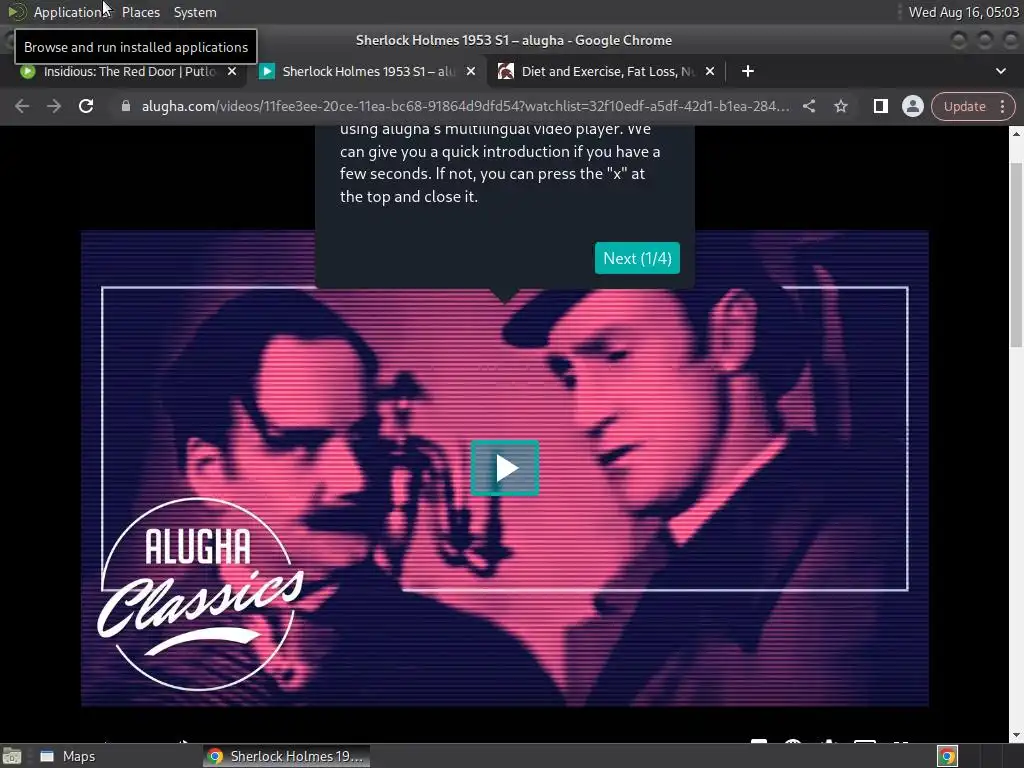Click the page vertical scrollbar thumb
This screenshot has width=1024, height=768.
(x=1016, y=255)
